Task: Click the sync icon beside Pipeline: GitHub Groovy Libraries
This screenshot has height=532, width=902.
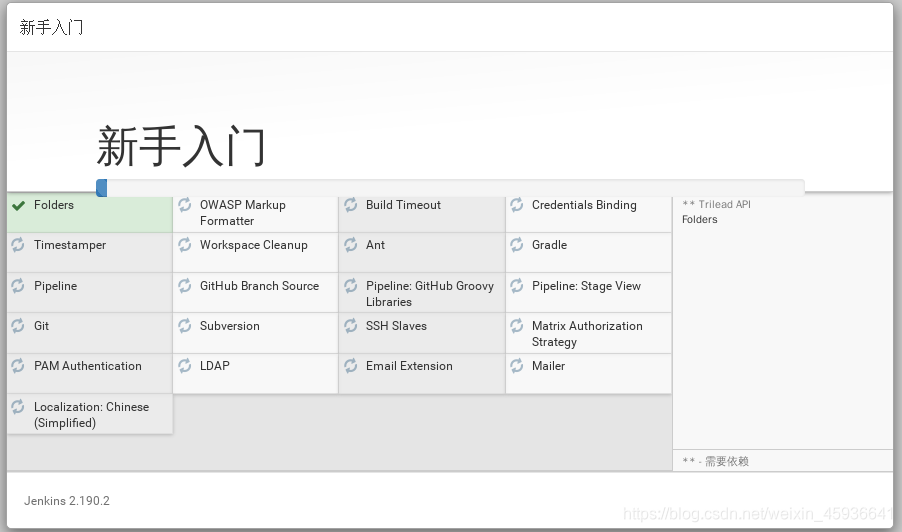Action: 351,286
